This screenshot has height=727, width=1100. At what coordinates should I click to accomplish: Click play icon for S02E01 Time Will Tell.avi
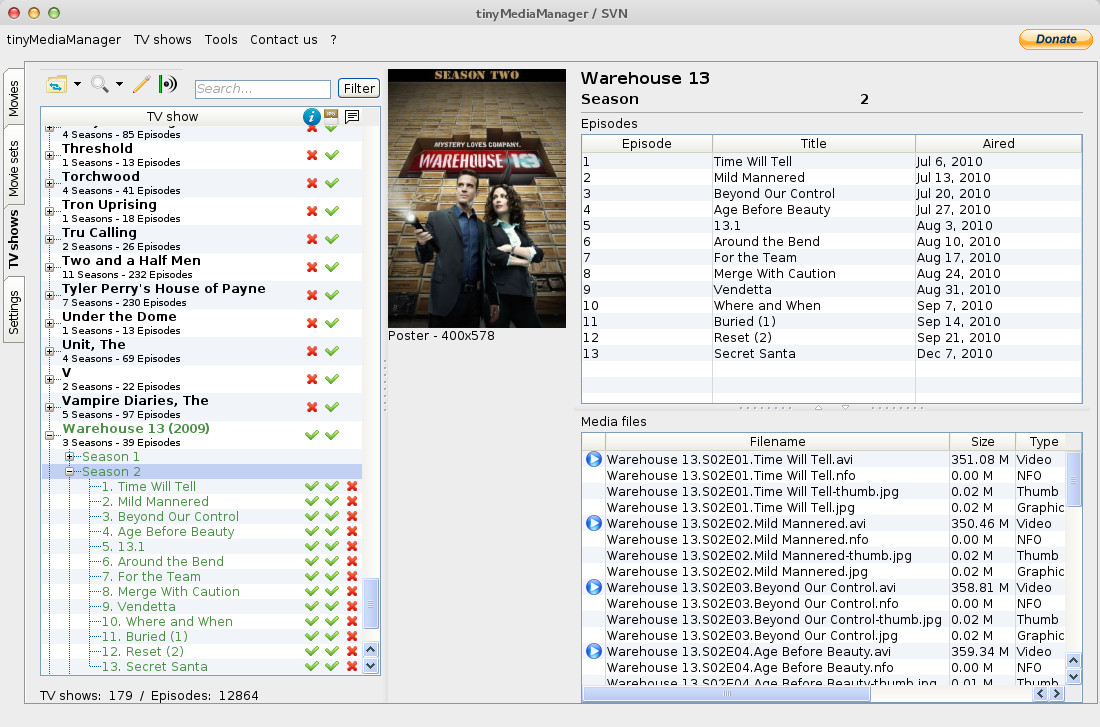pyautogui.click(x=593, y=460)
